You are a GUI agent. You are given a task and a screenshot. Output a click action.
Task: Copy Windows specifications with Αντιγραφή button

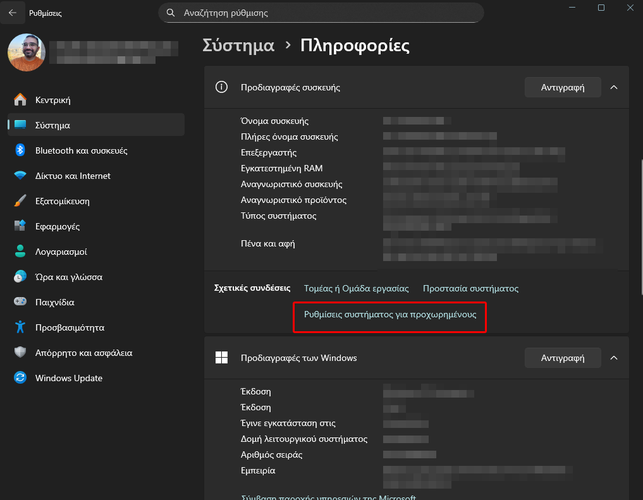tap(563, 357)
